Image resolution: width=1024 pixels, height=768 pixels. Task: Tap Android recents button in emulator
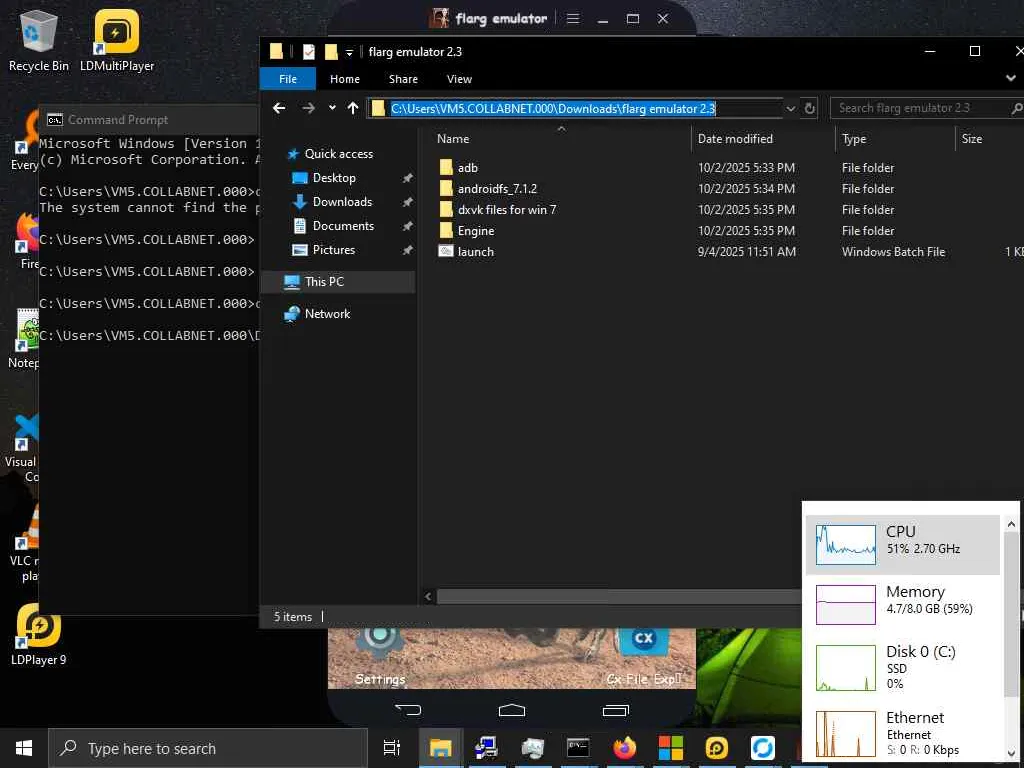click(x=615, y=709)
